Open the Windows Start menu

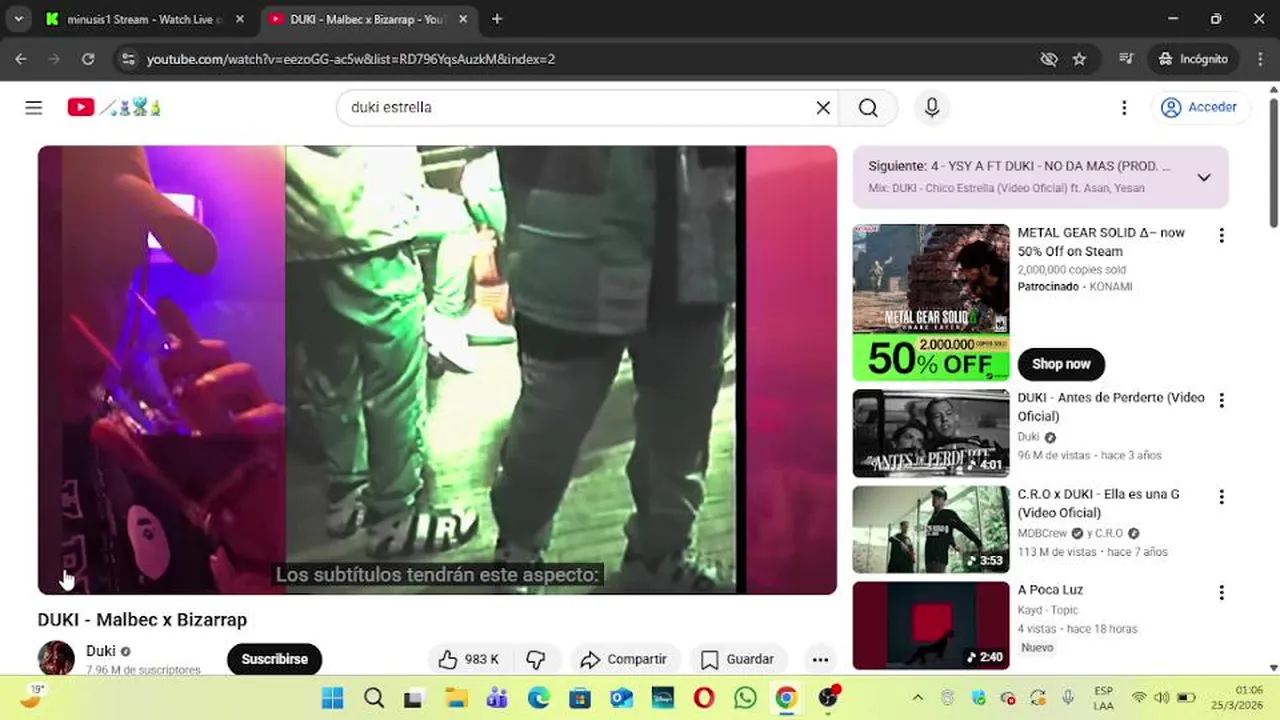[x=333, y=697]
